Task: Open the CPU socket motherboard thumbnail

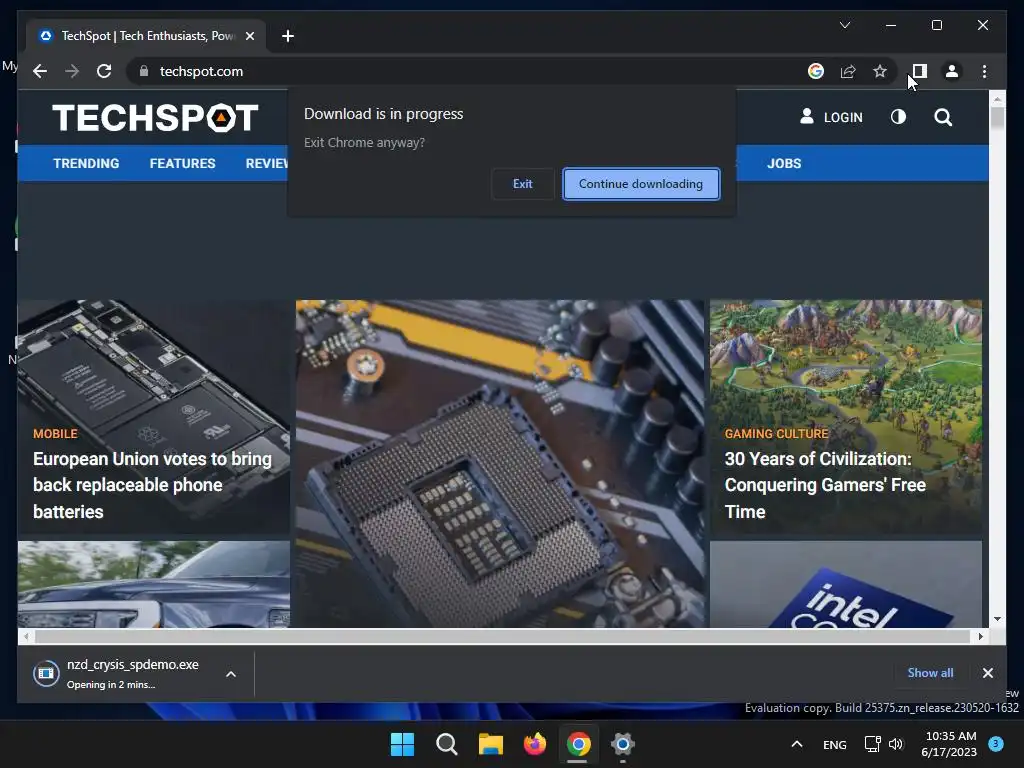Action: click(x=500, y=464)
